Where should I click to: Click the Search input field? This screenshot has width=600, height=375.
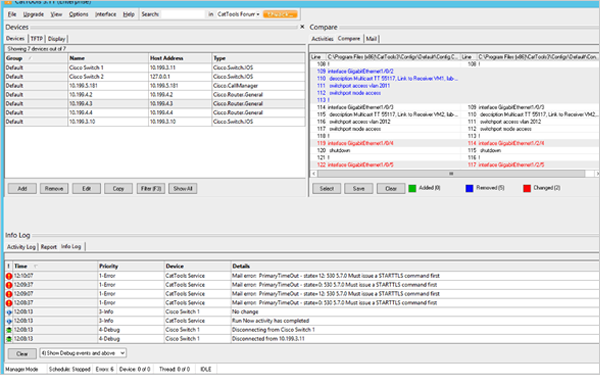pos(183,14)
